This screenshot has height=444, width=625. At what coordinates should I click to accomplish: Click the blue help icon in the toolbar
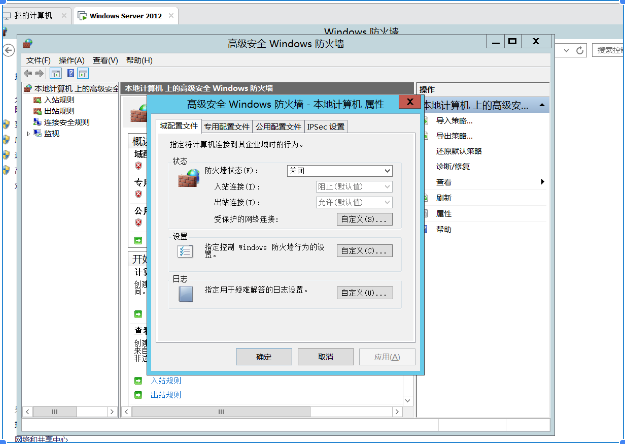(71, 73)
